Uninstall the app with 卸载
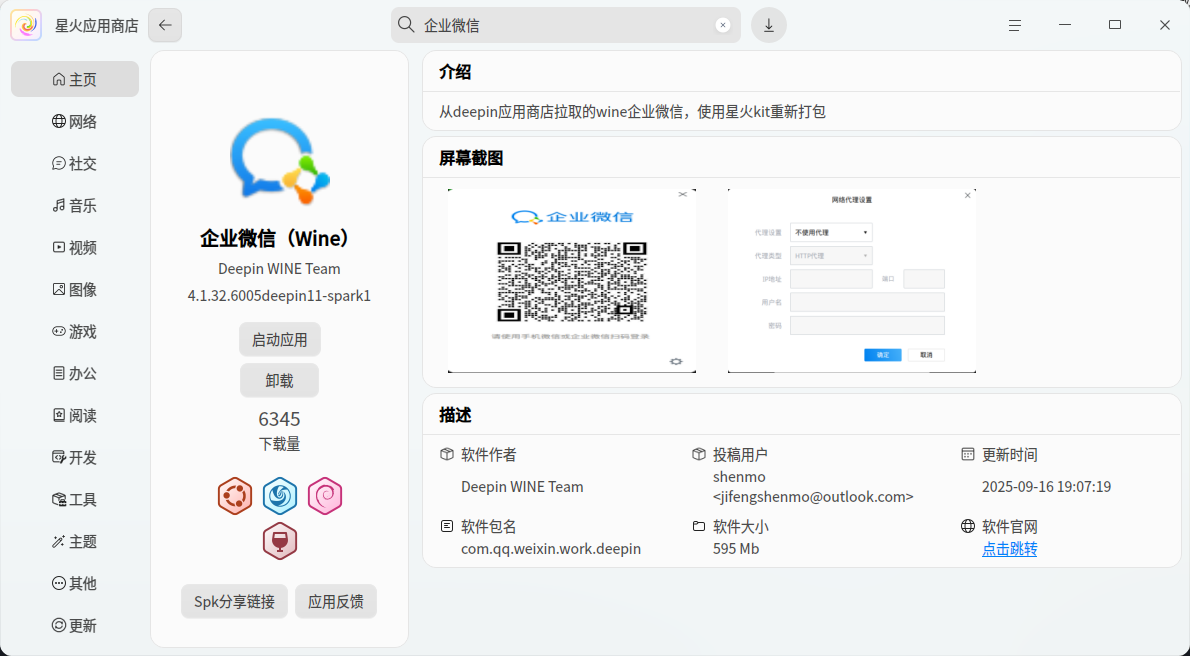 click(279, 380)
